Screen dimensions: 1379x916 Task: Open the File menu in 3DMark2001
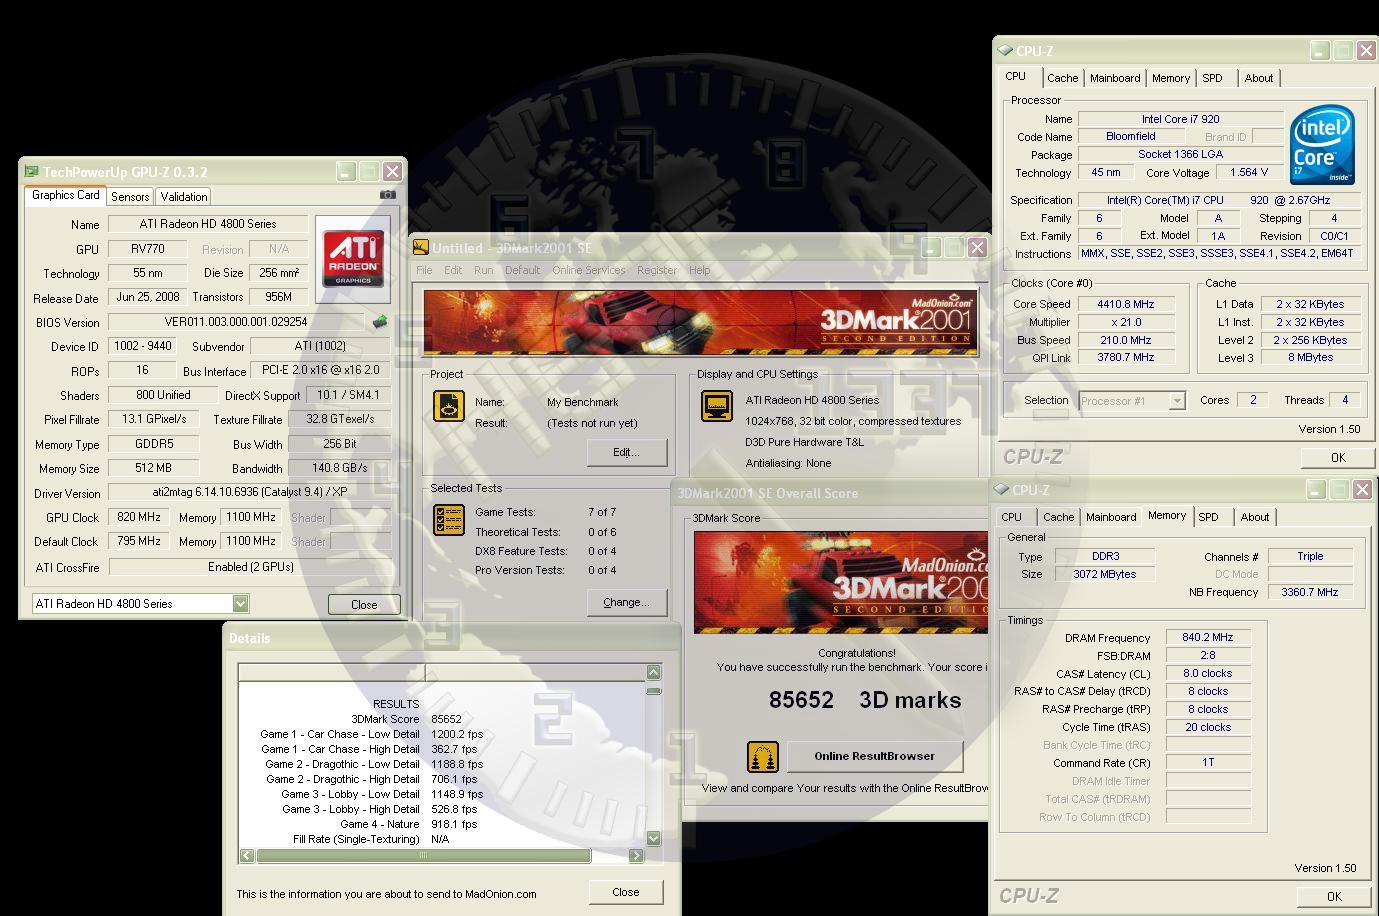[424, 270]
